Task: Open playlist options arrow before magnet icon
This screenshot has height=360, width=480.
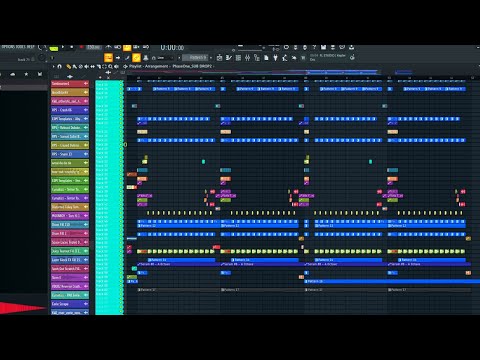Action: click(x=53, y=66)
